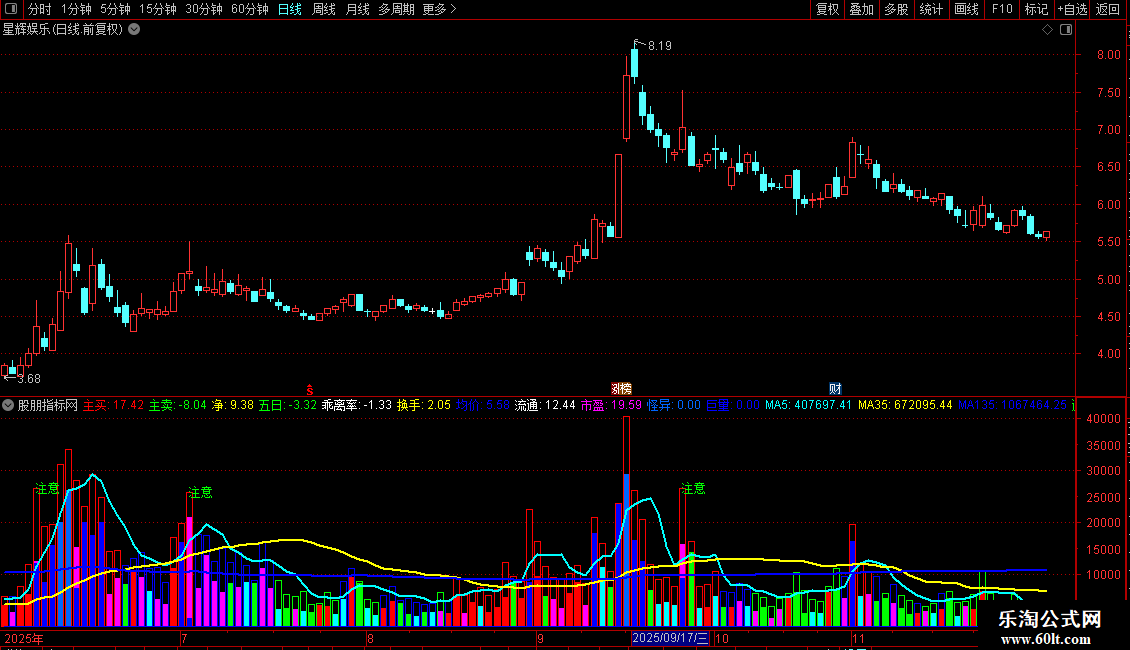This screenshot has width=1130, height=650.
Task: Click the 8.00 price axis label
Action: pyautogui.click(x=1109, y=55)
